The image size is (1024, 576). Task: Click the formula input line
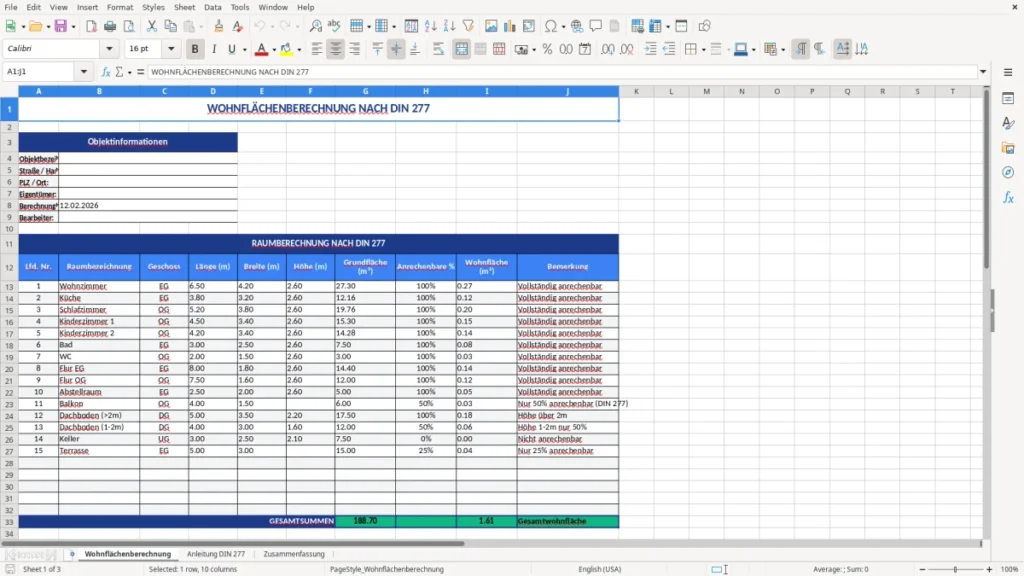pyautogui.click(x=562, y=72)
